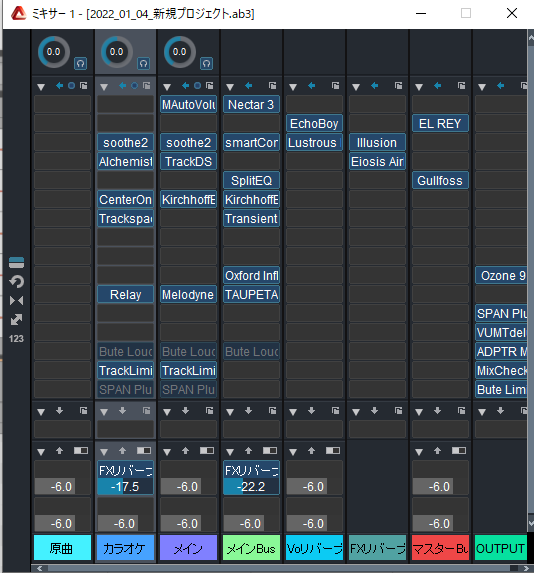Open Nectar 3 plugin on メインBus
The height and width of the screenshot is (573, 534).
(251, 105)
